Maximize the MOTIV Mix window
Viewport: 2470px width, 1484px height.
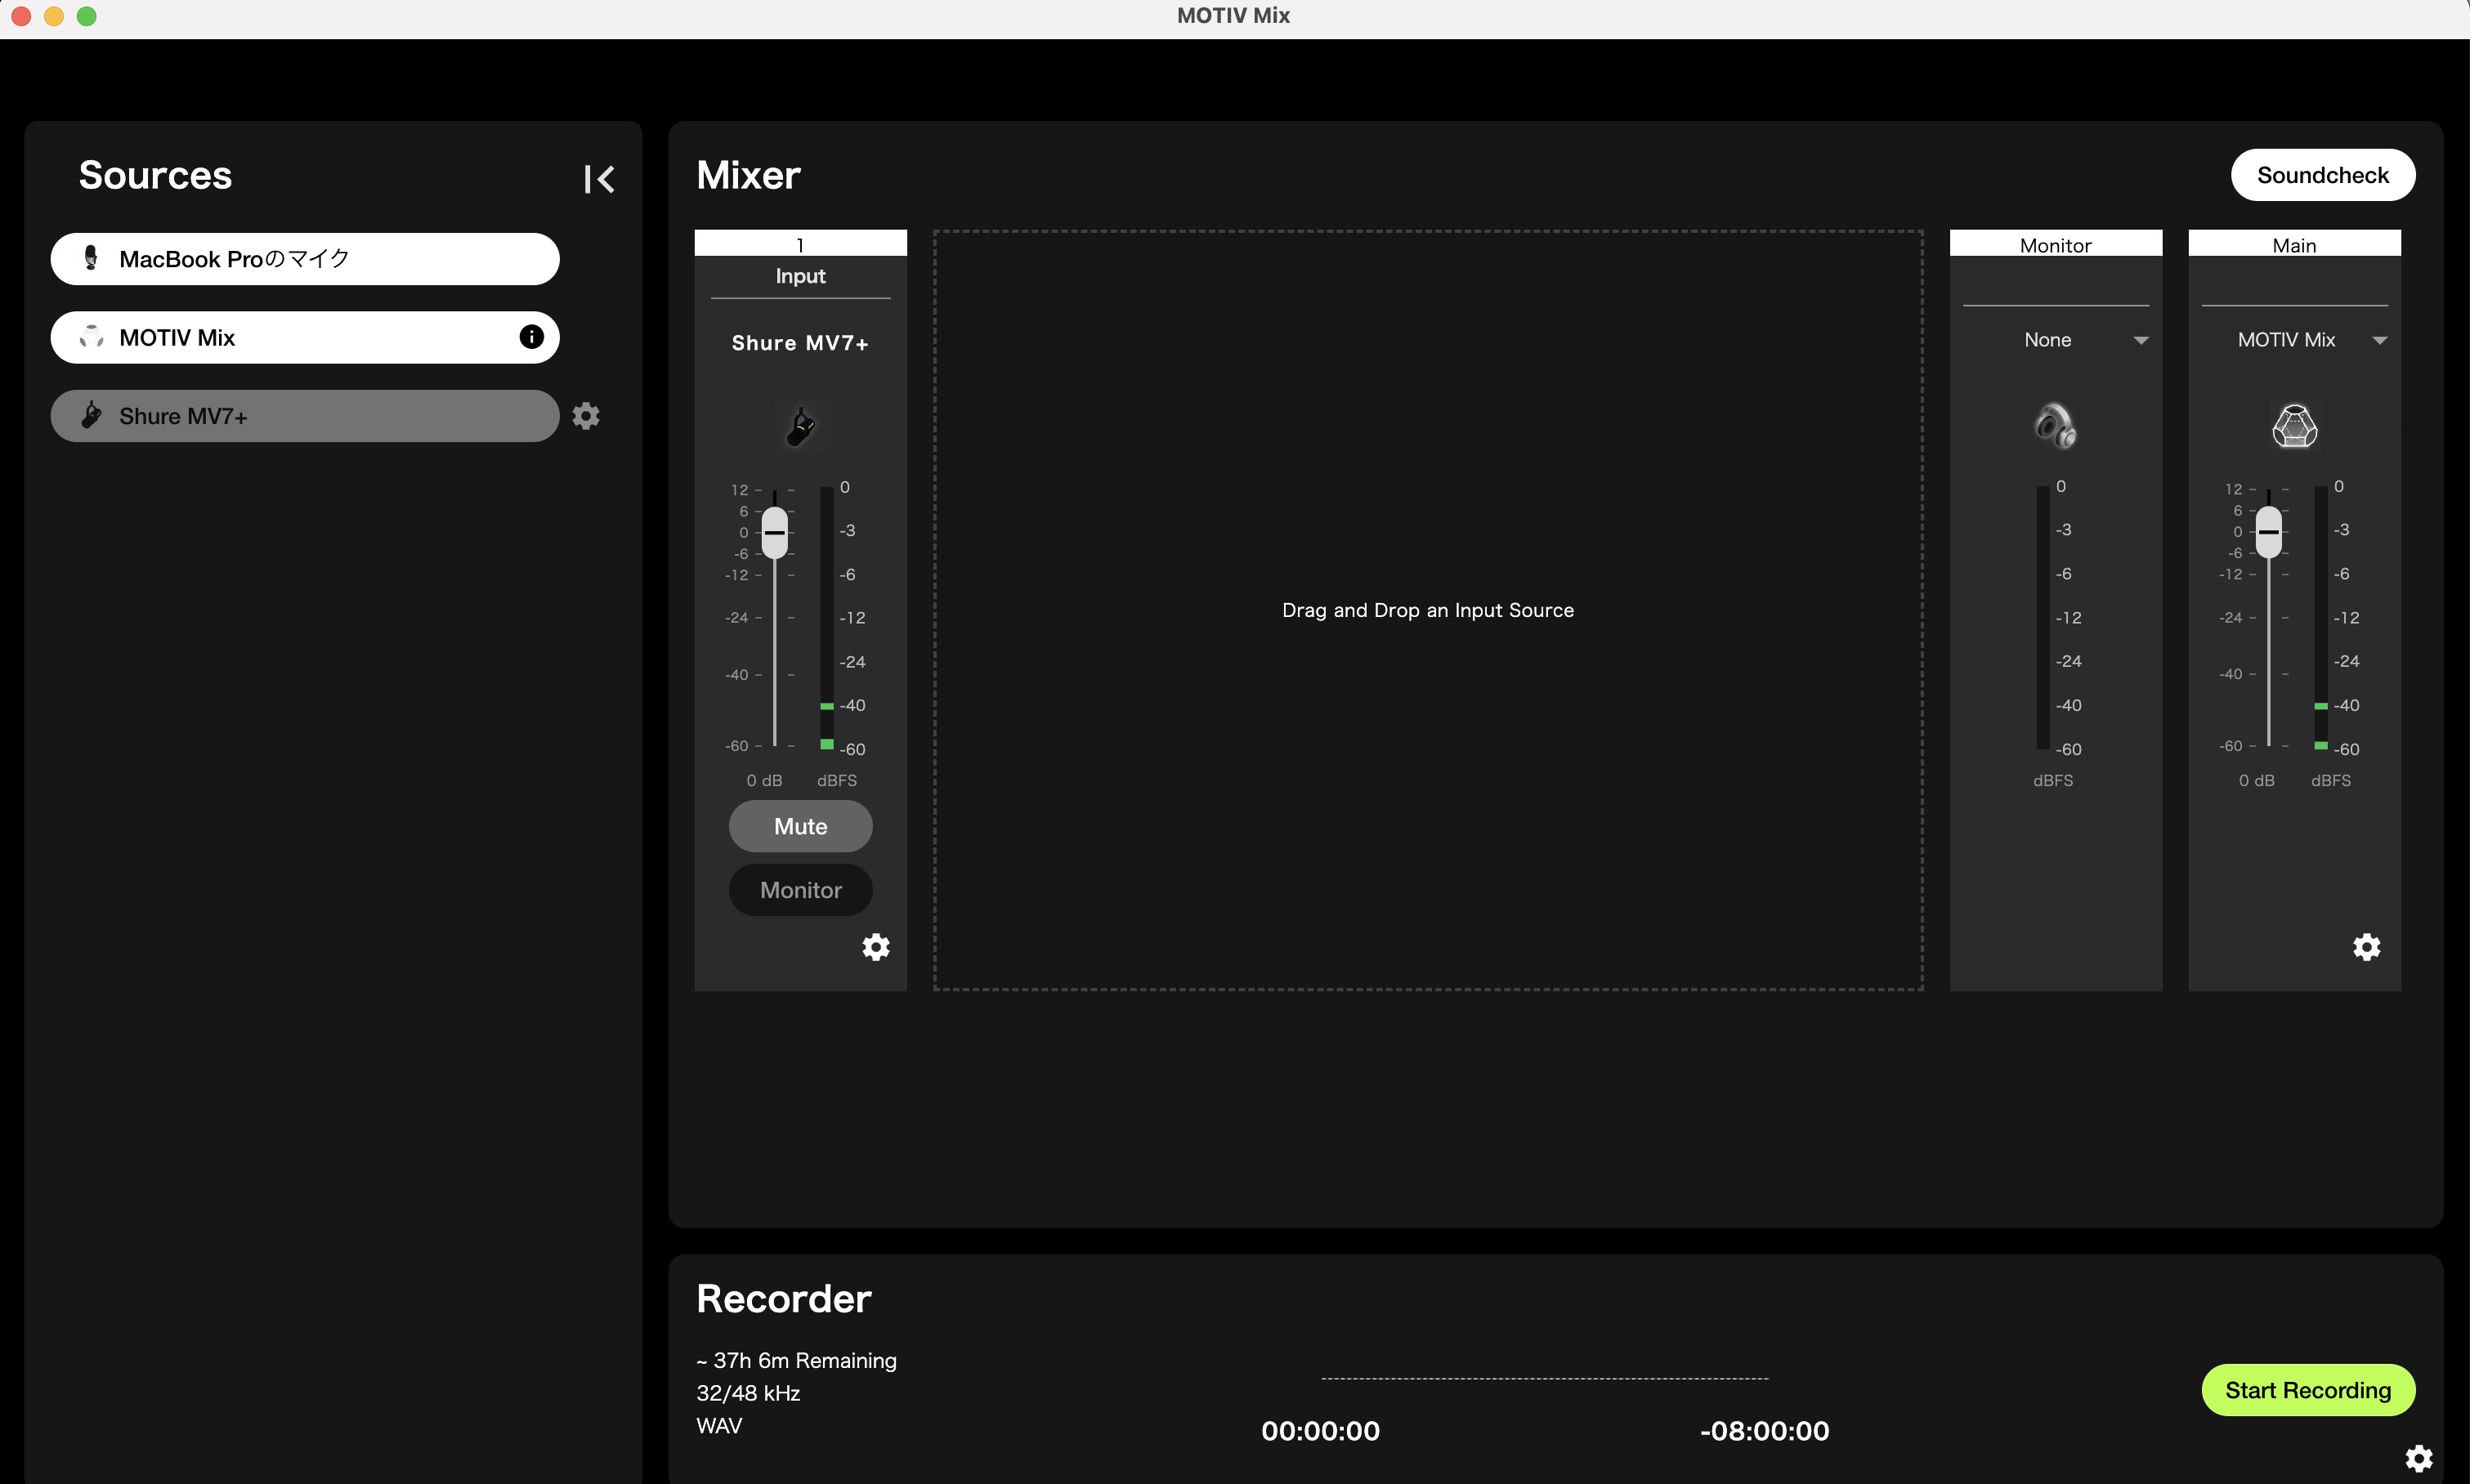tap(87, 16)
